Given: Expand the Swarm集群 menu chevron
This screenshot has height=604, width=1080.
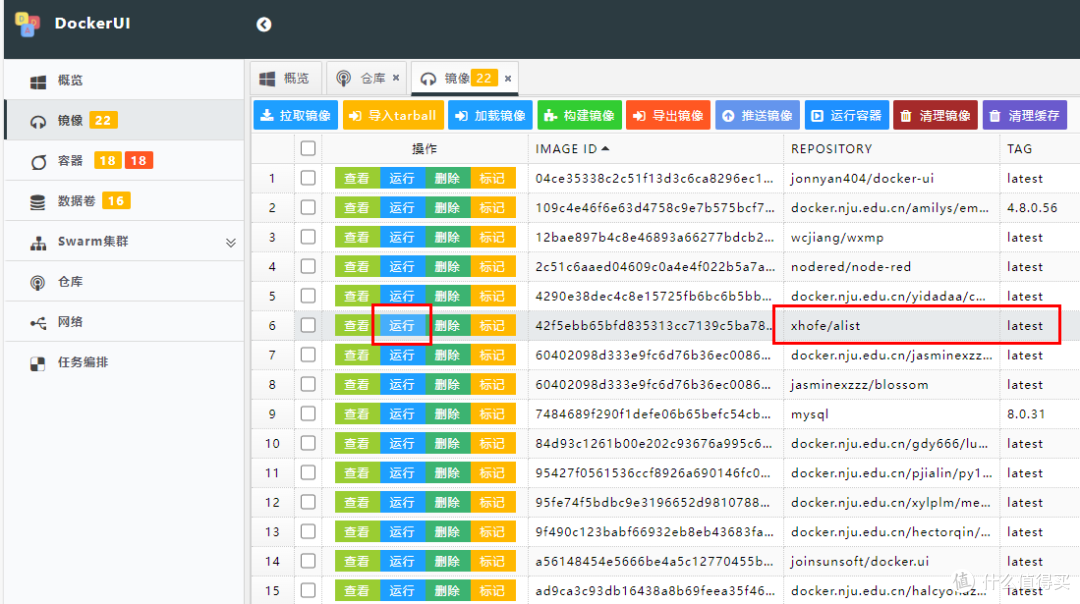Looking at the screenshot, I should [x=231, y=241].
